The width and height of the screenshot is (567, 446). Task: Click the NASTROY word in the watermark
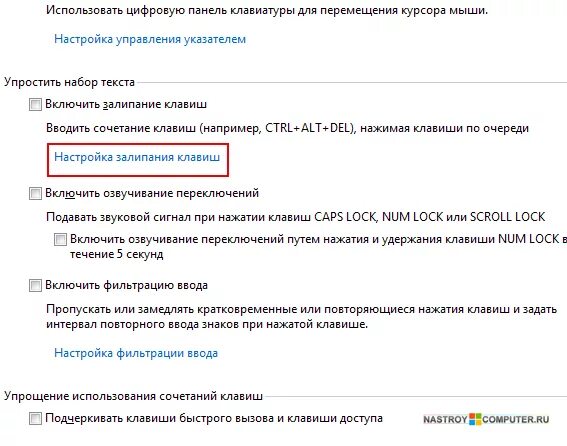[x=445, y=420]
